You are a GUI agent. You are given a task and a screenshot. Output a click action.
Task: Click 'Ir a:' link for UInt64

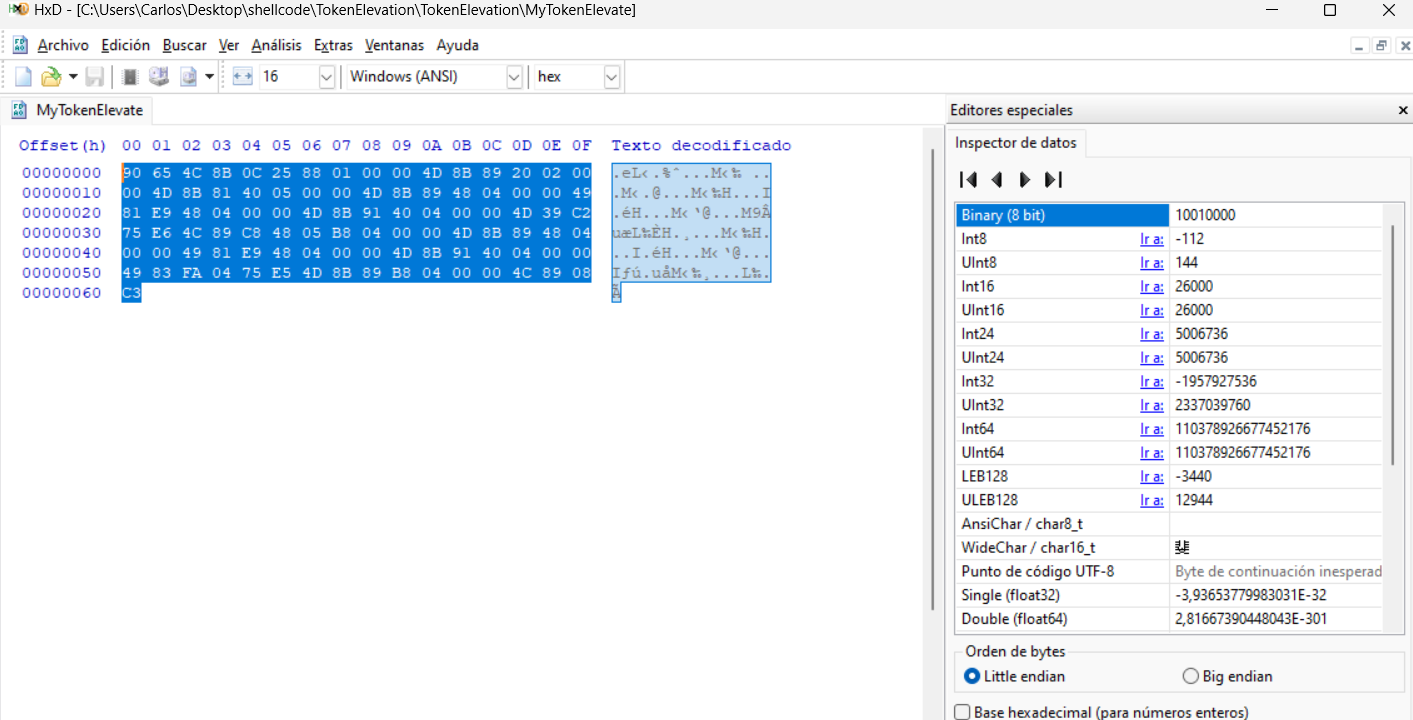coord(1151,453)
